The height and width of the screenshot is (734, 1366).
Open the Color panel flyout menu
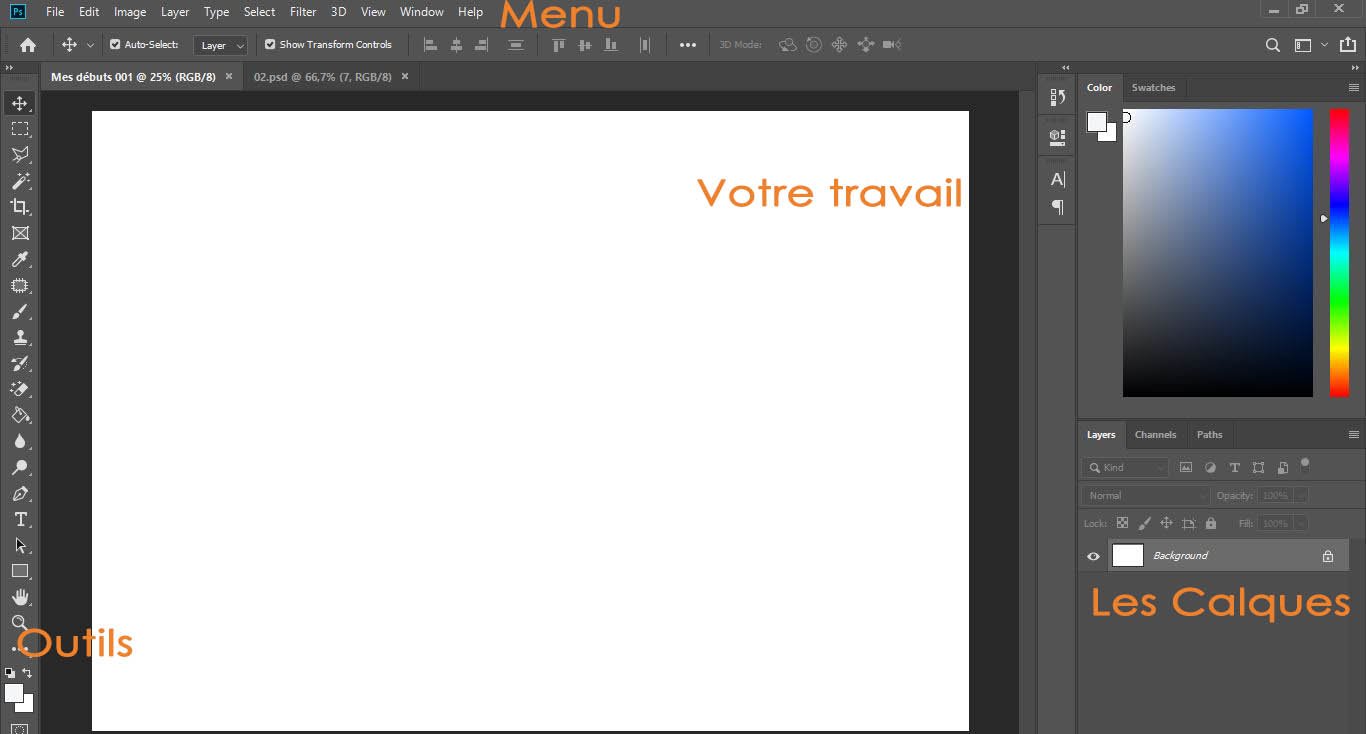click(x=1354, y=88)
